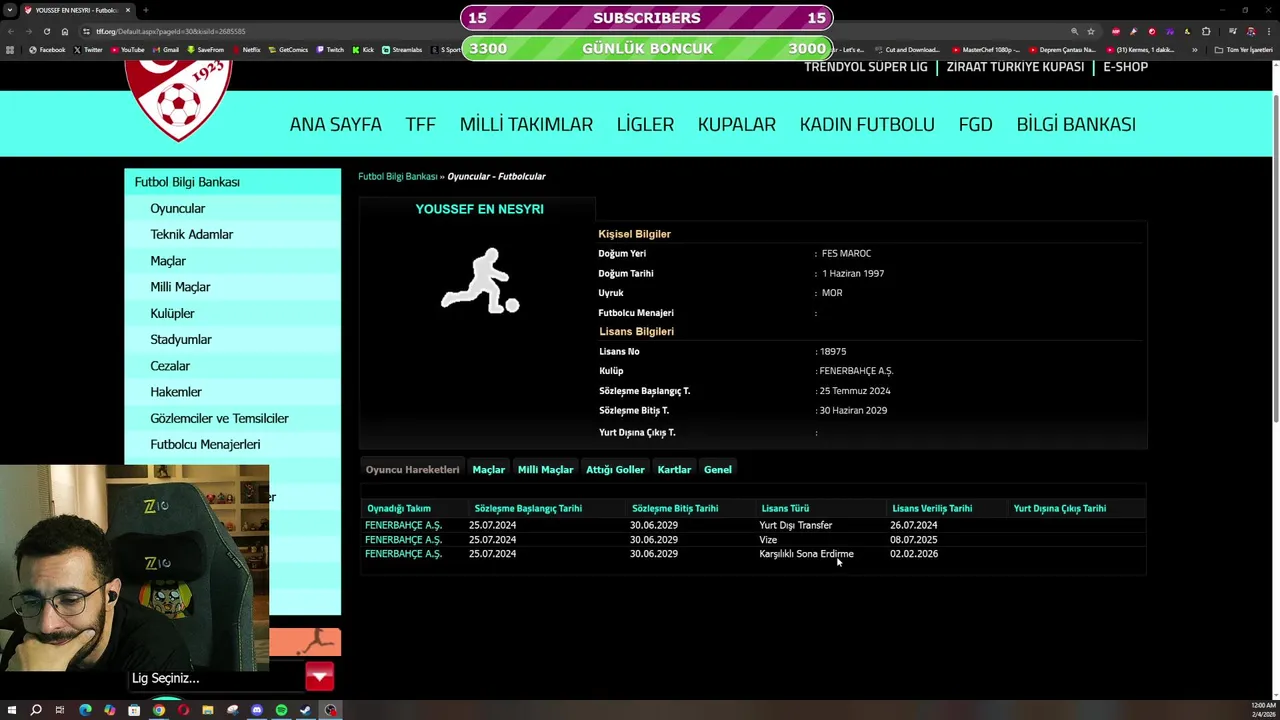Open Spotify from the taskbar
This screenshot has height=720, width=1280.
click(x=281, y=710)
